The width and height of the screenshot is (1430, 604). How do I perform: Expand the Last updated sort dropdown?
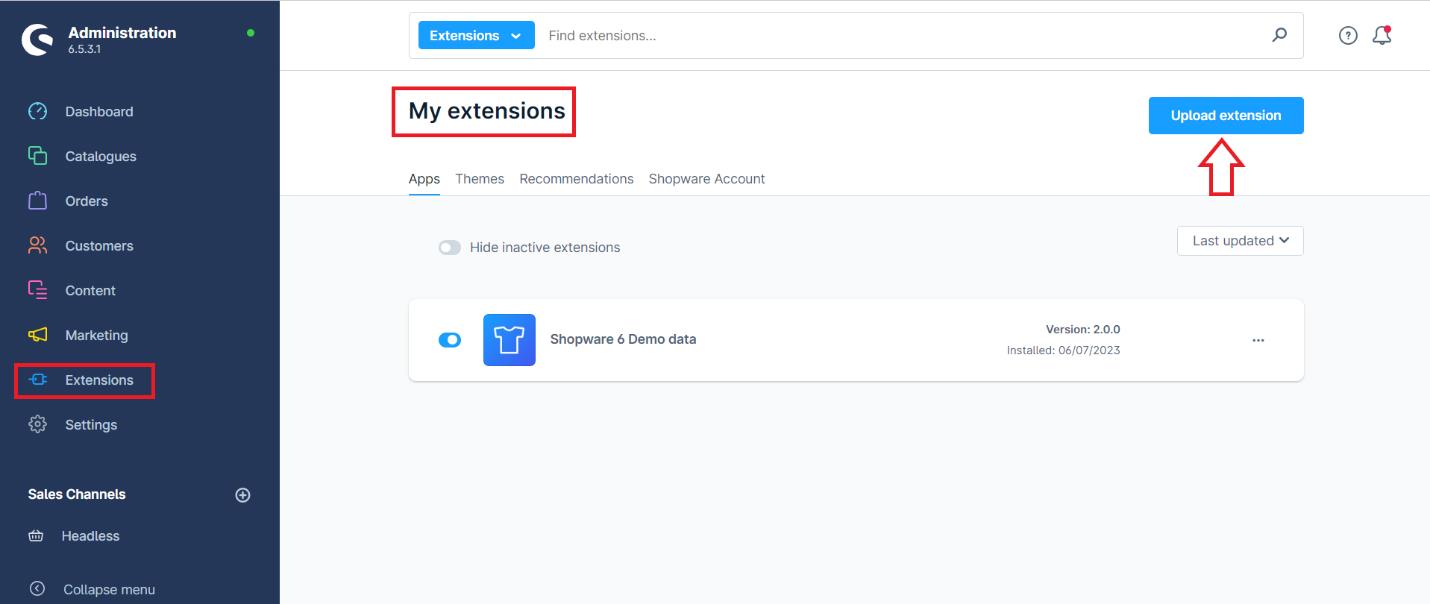coord(1240,241)
